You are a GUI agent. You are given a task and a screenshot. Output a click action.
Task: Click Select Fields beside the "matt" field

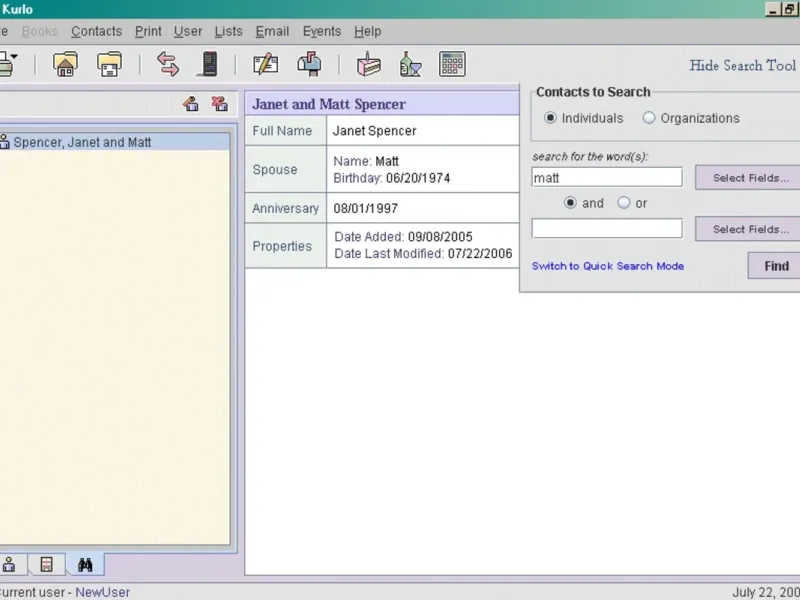coord(748,178)
